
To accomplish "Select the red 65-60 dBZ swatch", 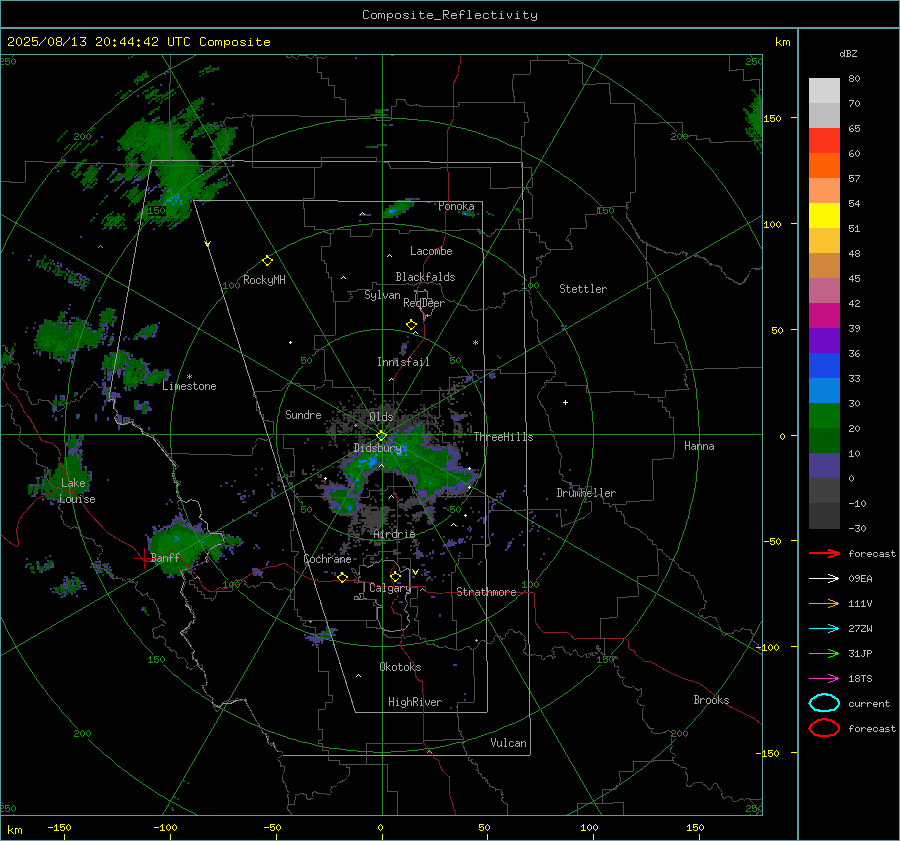I will click(824, 141).
